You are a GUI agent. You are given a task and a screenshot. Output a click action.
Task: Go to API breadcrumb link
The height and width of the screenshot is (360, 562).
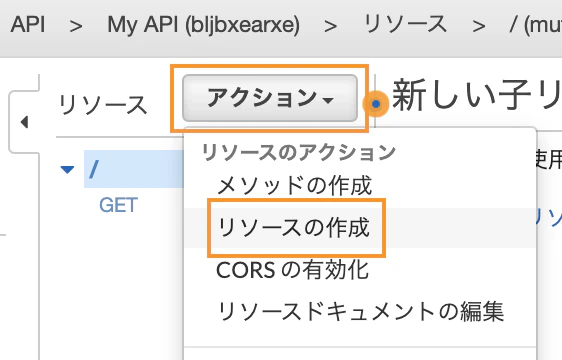pyautogui.click(x=28, y=25)
